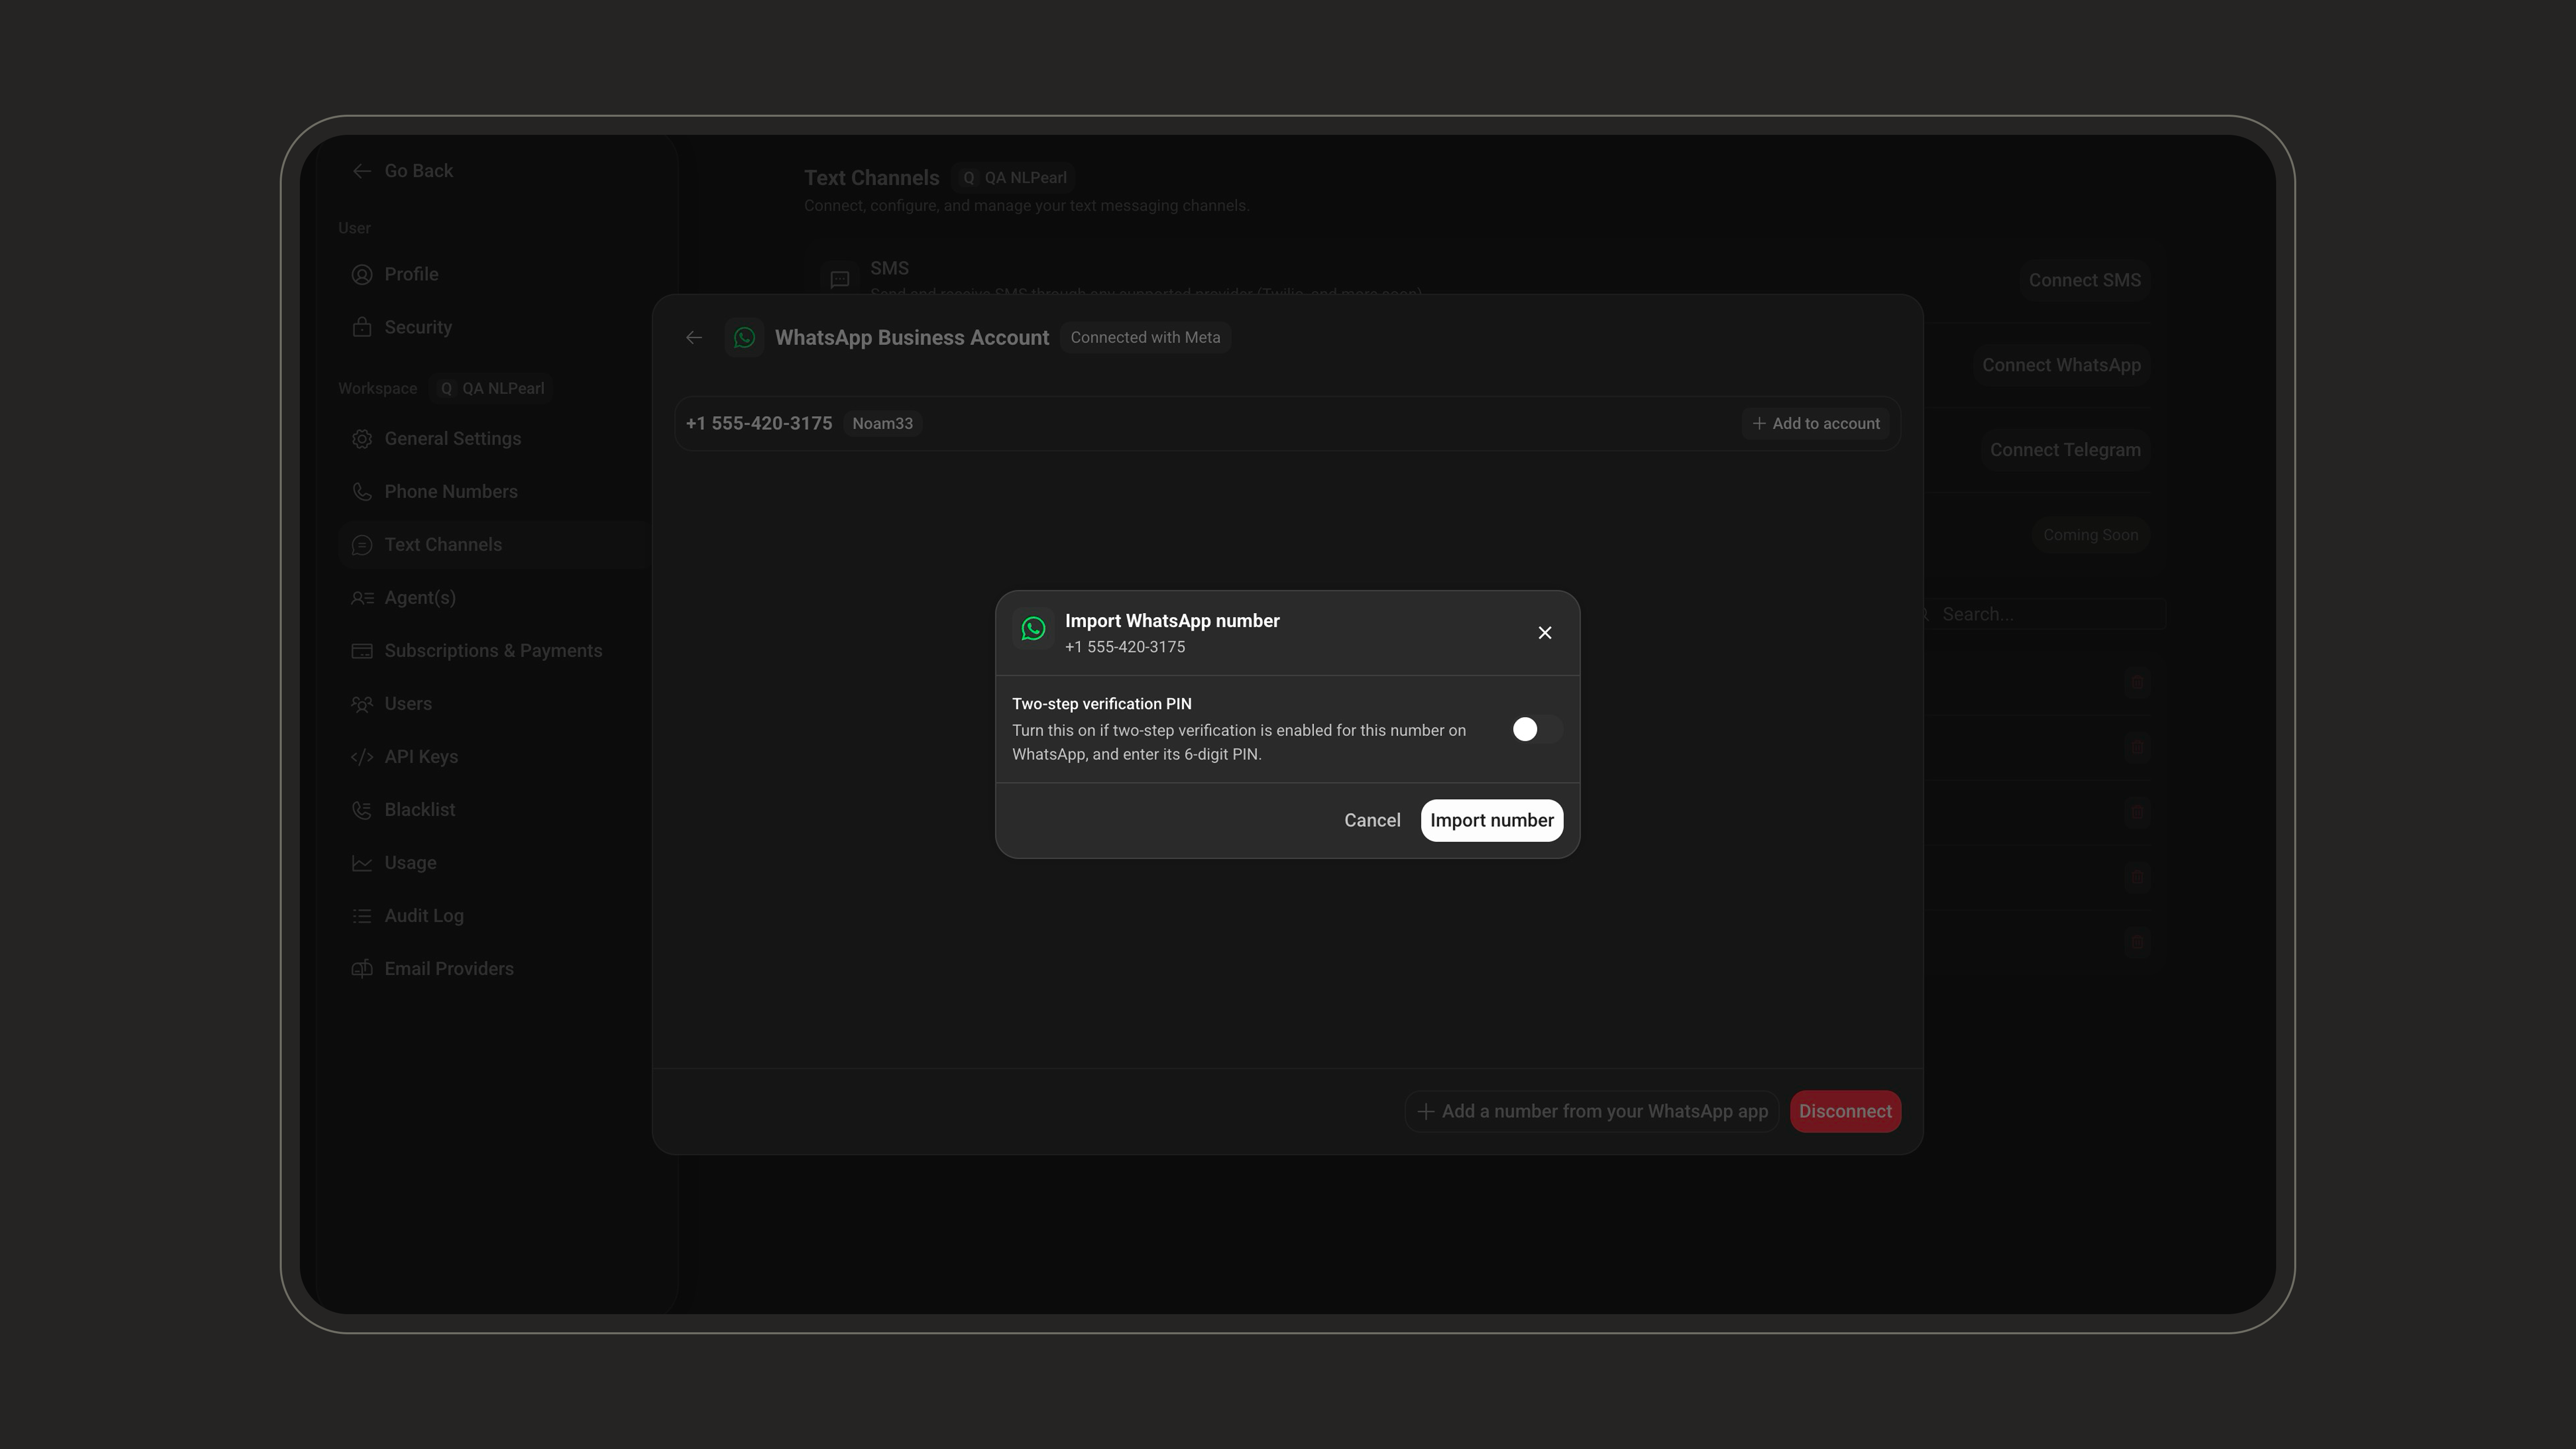Open the Audit Log page
Image resolution: width=2576 pixels, height=1449 pixels.
click(424, 916)
